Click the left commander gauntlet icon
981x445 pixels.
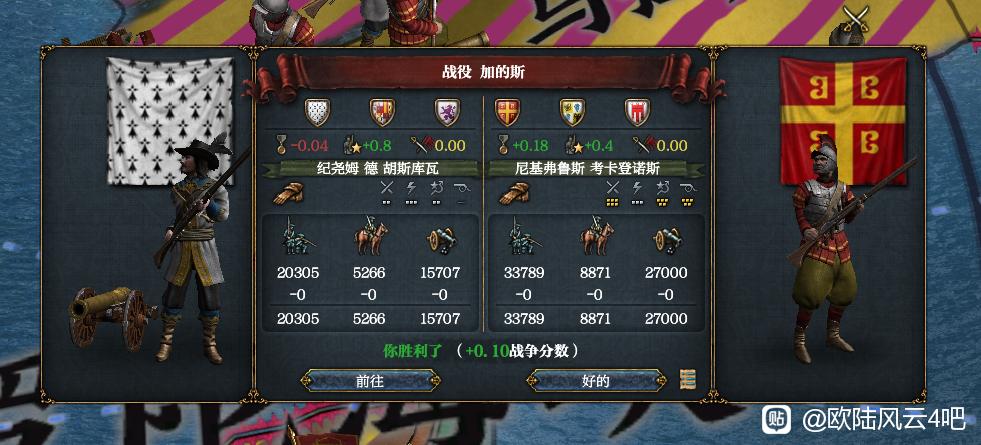coord(288,193)
